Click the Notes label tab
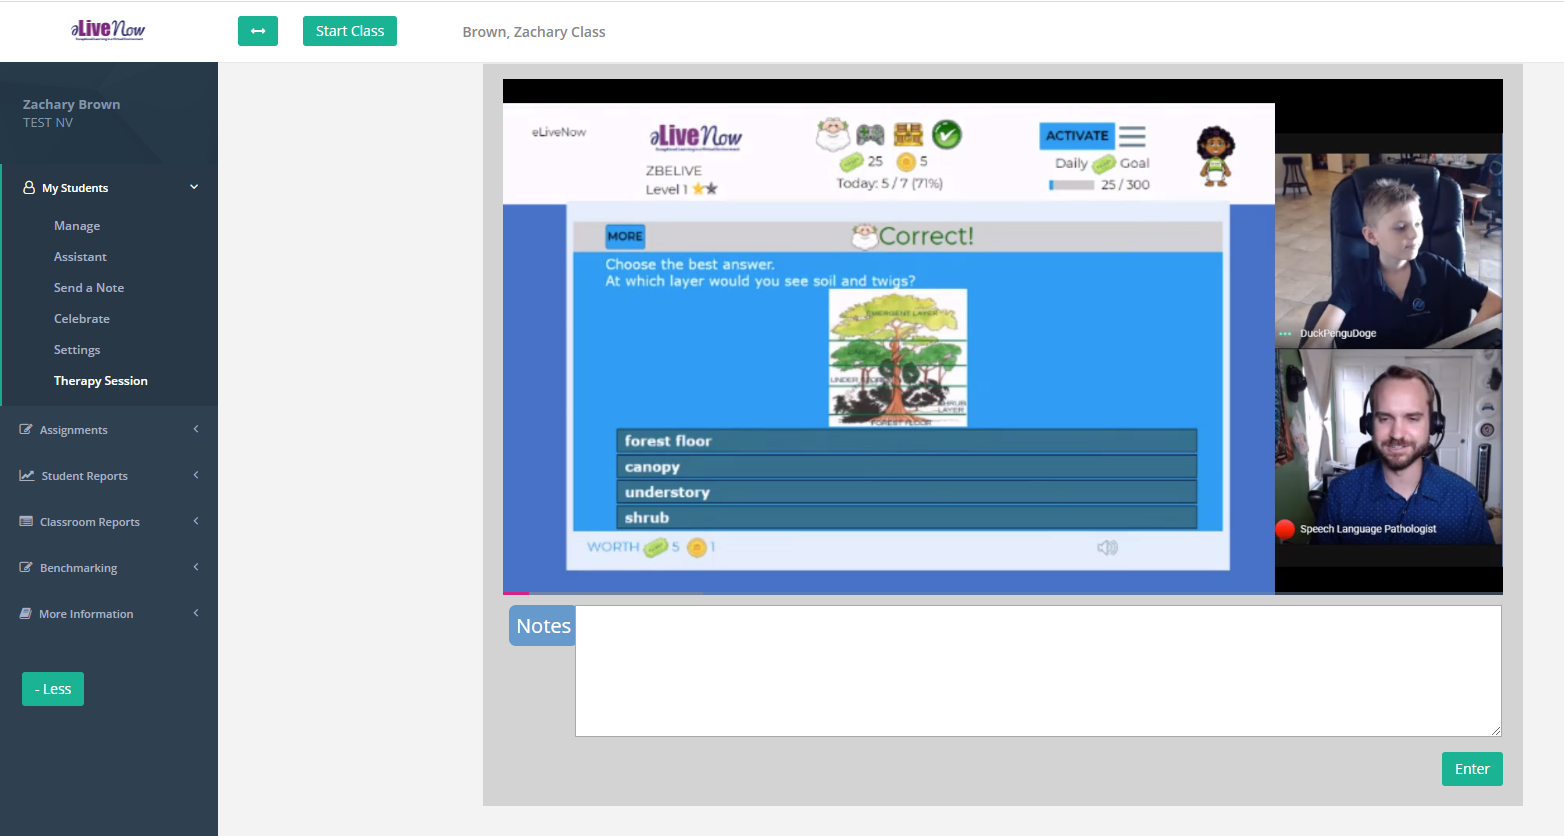The width and height of the screenshot is (1564, 836). pos(543,626)
